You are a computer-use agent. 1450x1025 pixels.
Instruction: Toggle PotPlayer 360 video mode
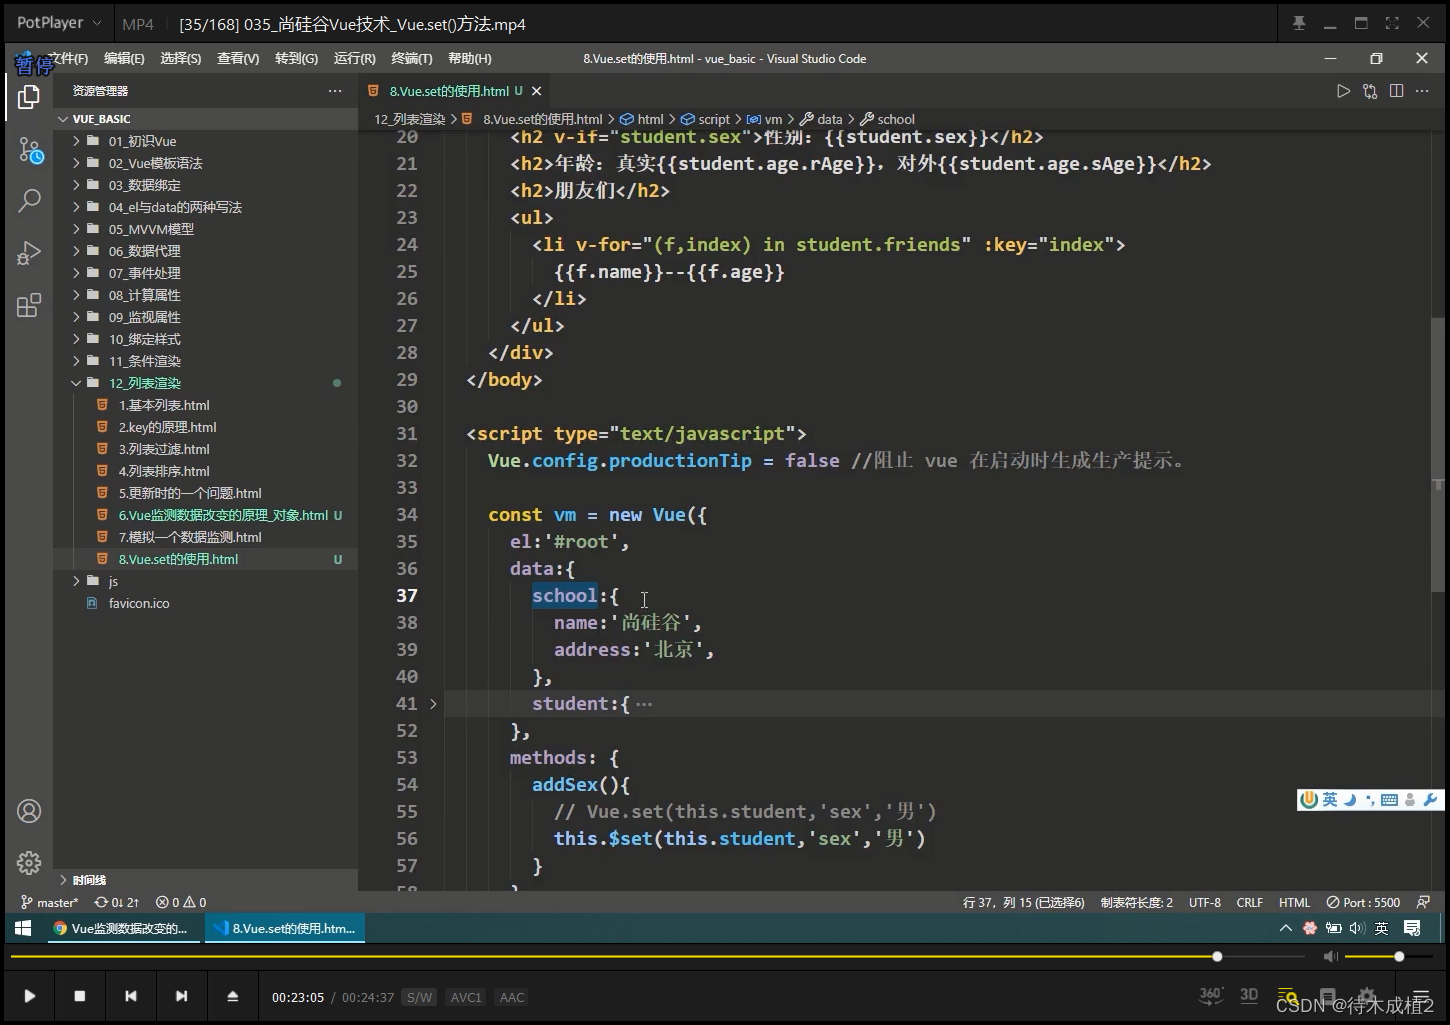[1211, 995]
